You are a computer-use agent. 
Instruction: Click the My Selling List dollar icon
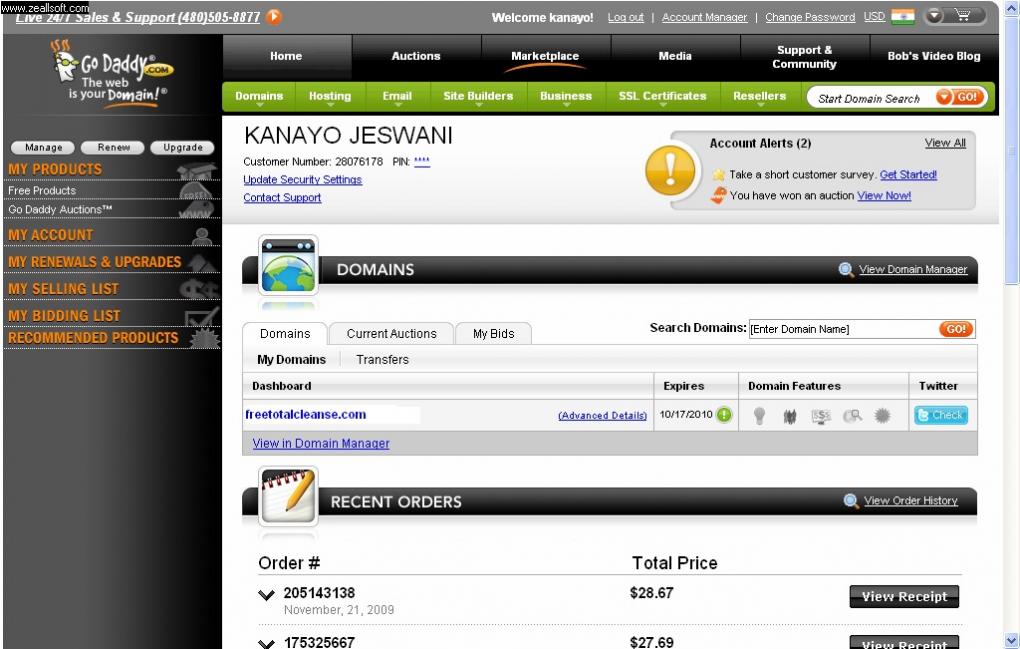(198, 289)
